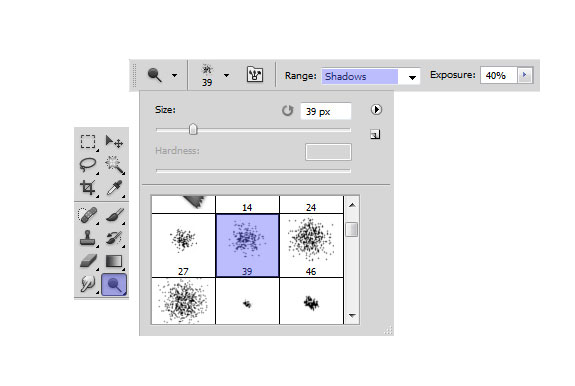This screenshot has height=386, width=575.
Task: Open the Range dropdown set to Shadows
Action: click(x=371, y=76)
